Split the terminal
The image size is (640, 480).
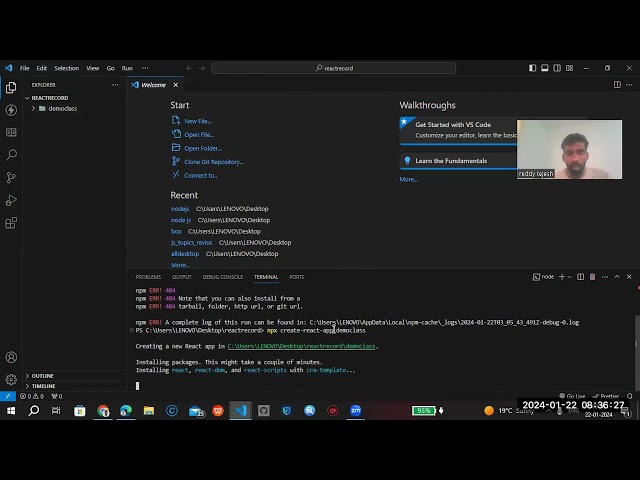click(x=580, y=277)
